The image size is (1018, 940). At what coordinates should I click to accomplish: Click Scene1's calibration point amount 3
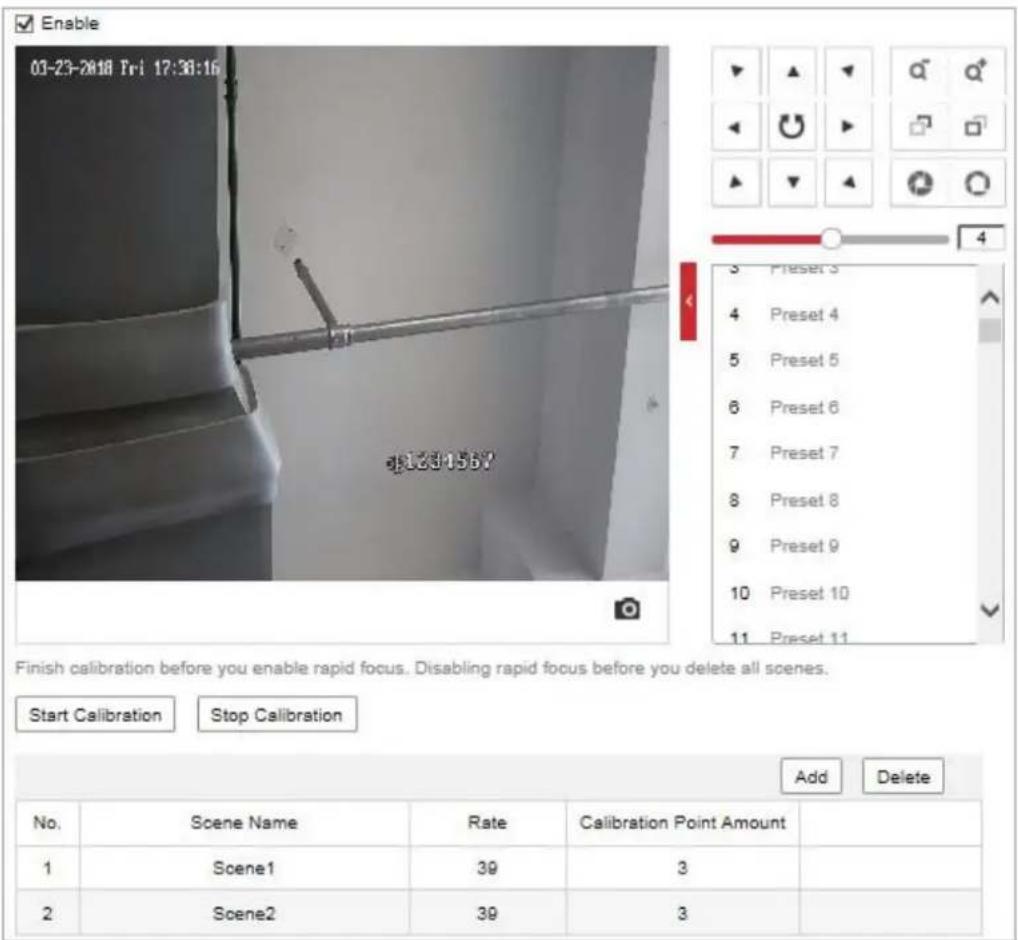click(682, 868)
